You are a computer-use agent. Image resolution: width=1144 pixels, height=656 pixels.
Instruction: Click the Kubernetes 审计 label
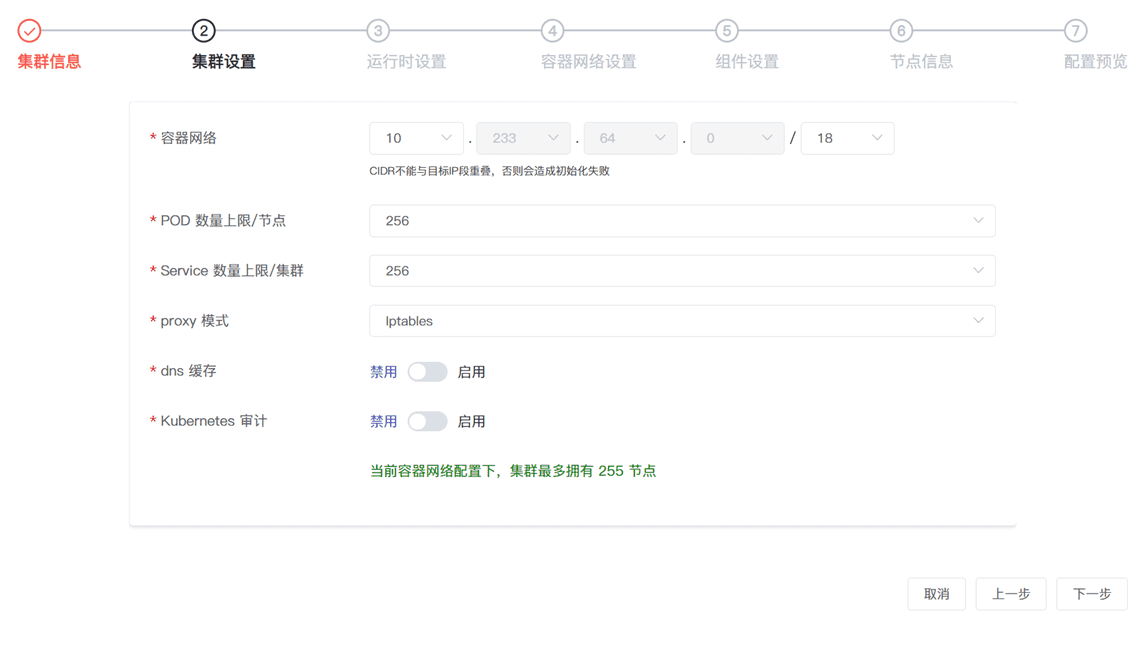pyautogui.click(x=213, y=421)
